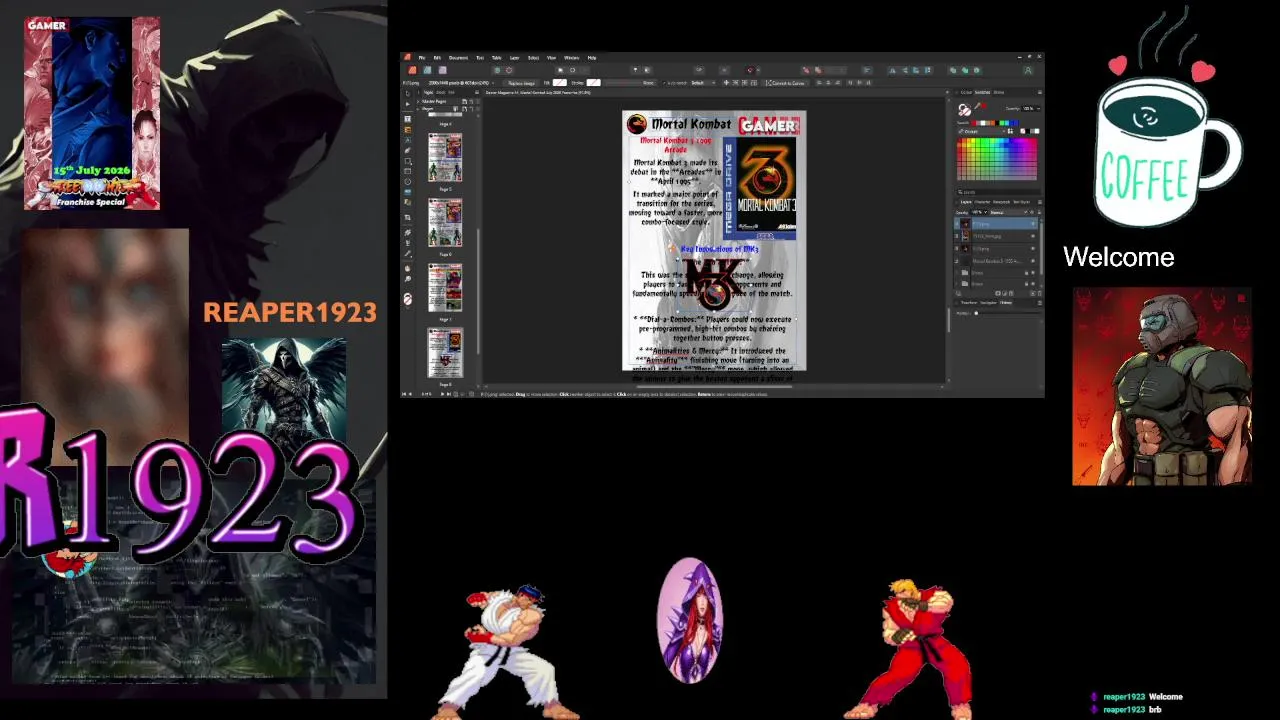
Task: Open the Assets tab beside Pages
Action: pos(441,92)
